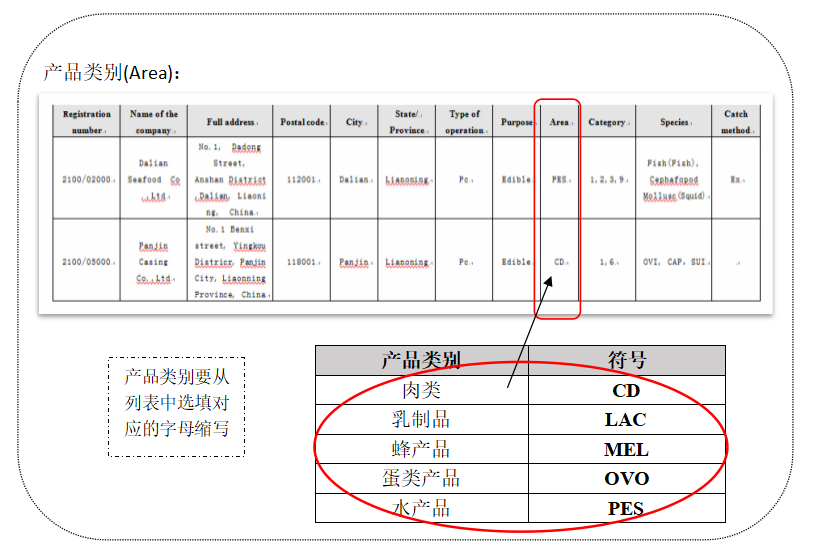Click the Dalian Seafood Co., Ltd cell
The width and height of the screenshot is (813, 549).
154,179
